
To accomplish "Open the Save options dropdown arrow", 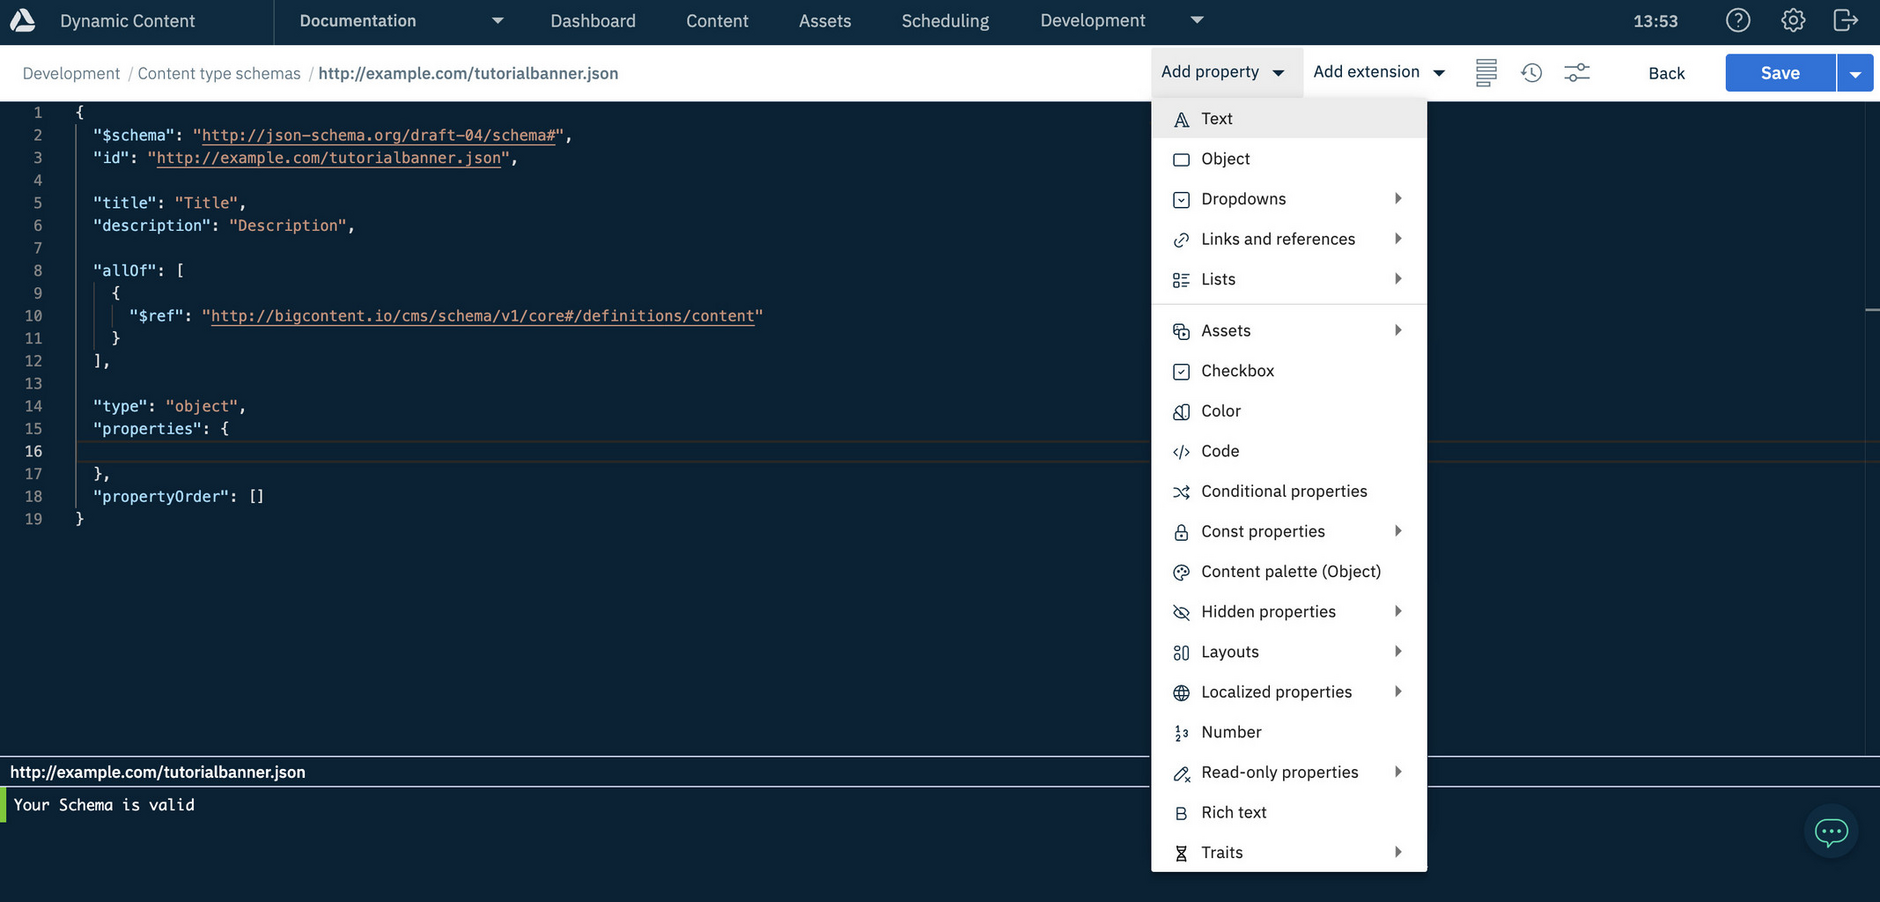I will click(1855, 73).
